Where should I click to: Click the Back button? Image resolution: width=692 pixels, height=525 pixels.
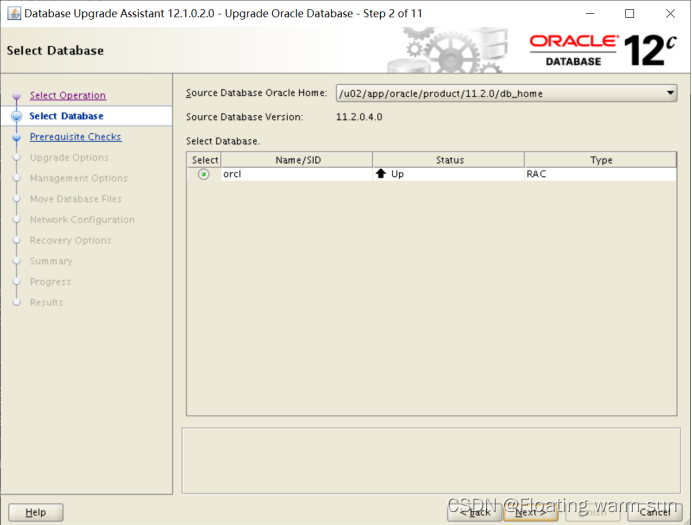tap(475, 512)
